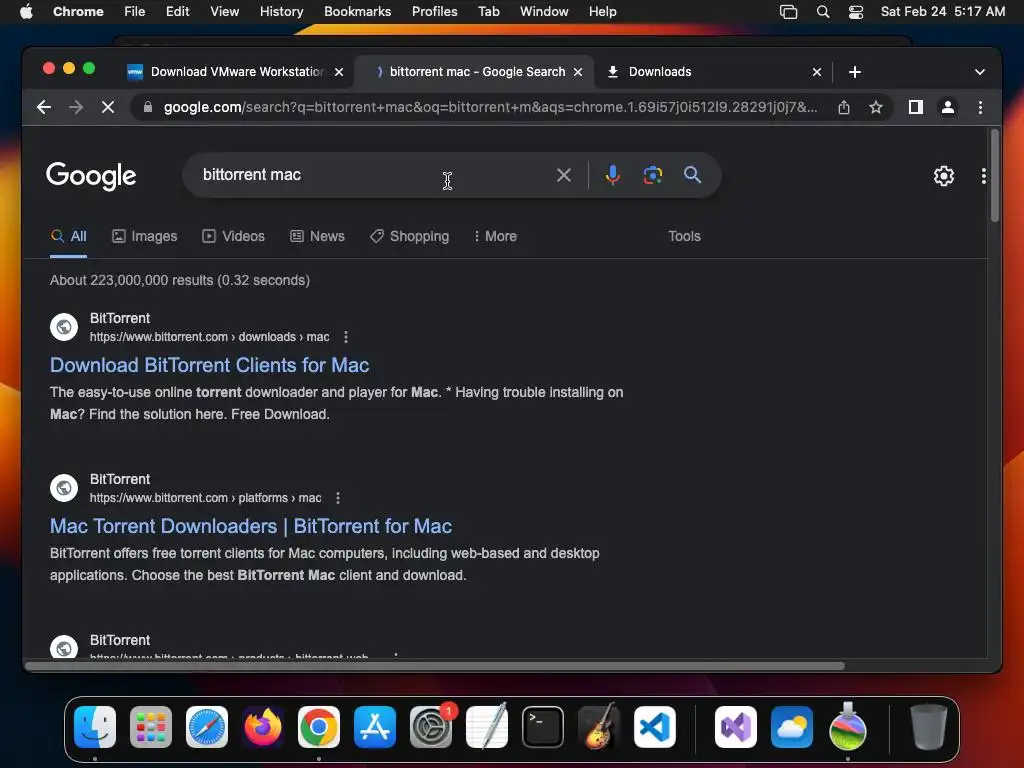Open the Tools search options
This screenshot has height=768, width=1024.
(x=684, y=236)
